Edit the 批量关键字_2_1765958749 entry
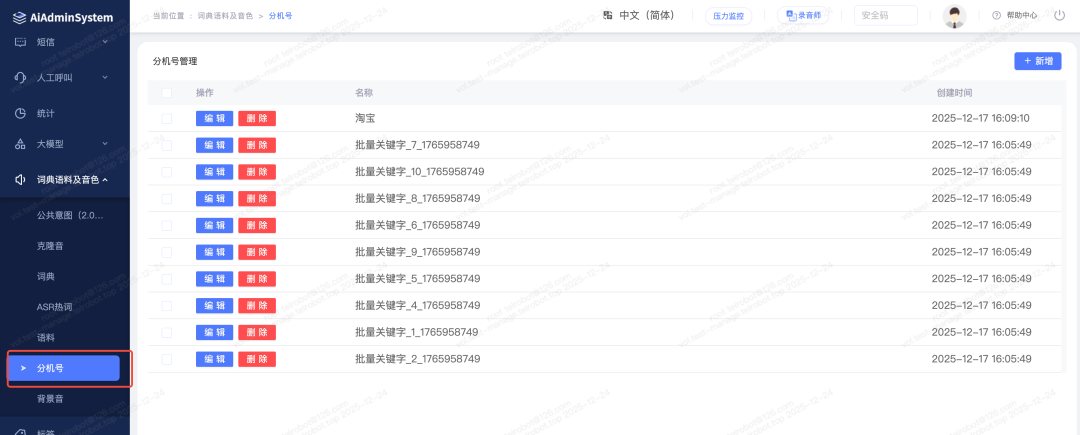This screenshot has height=435, width=1080. 214,359
